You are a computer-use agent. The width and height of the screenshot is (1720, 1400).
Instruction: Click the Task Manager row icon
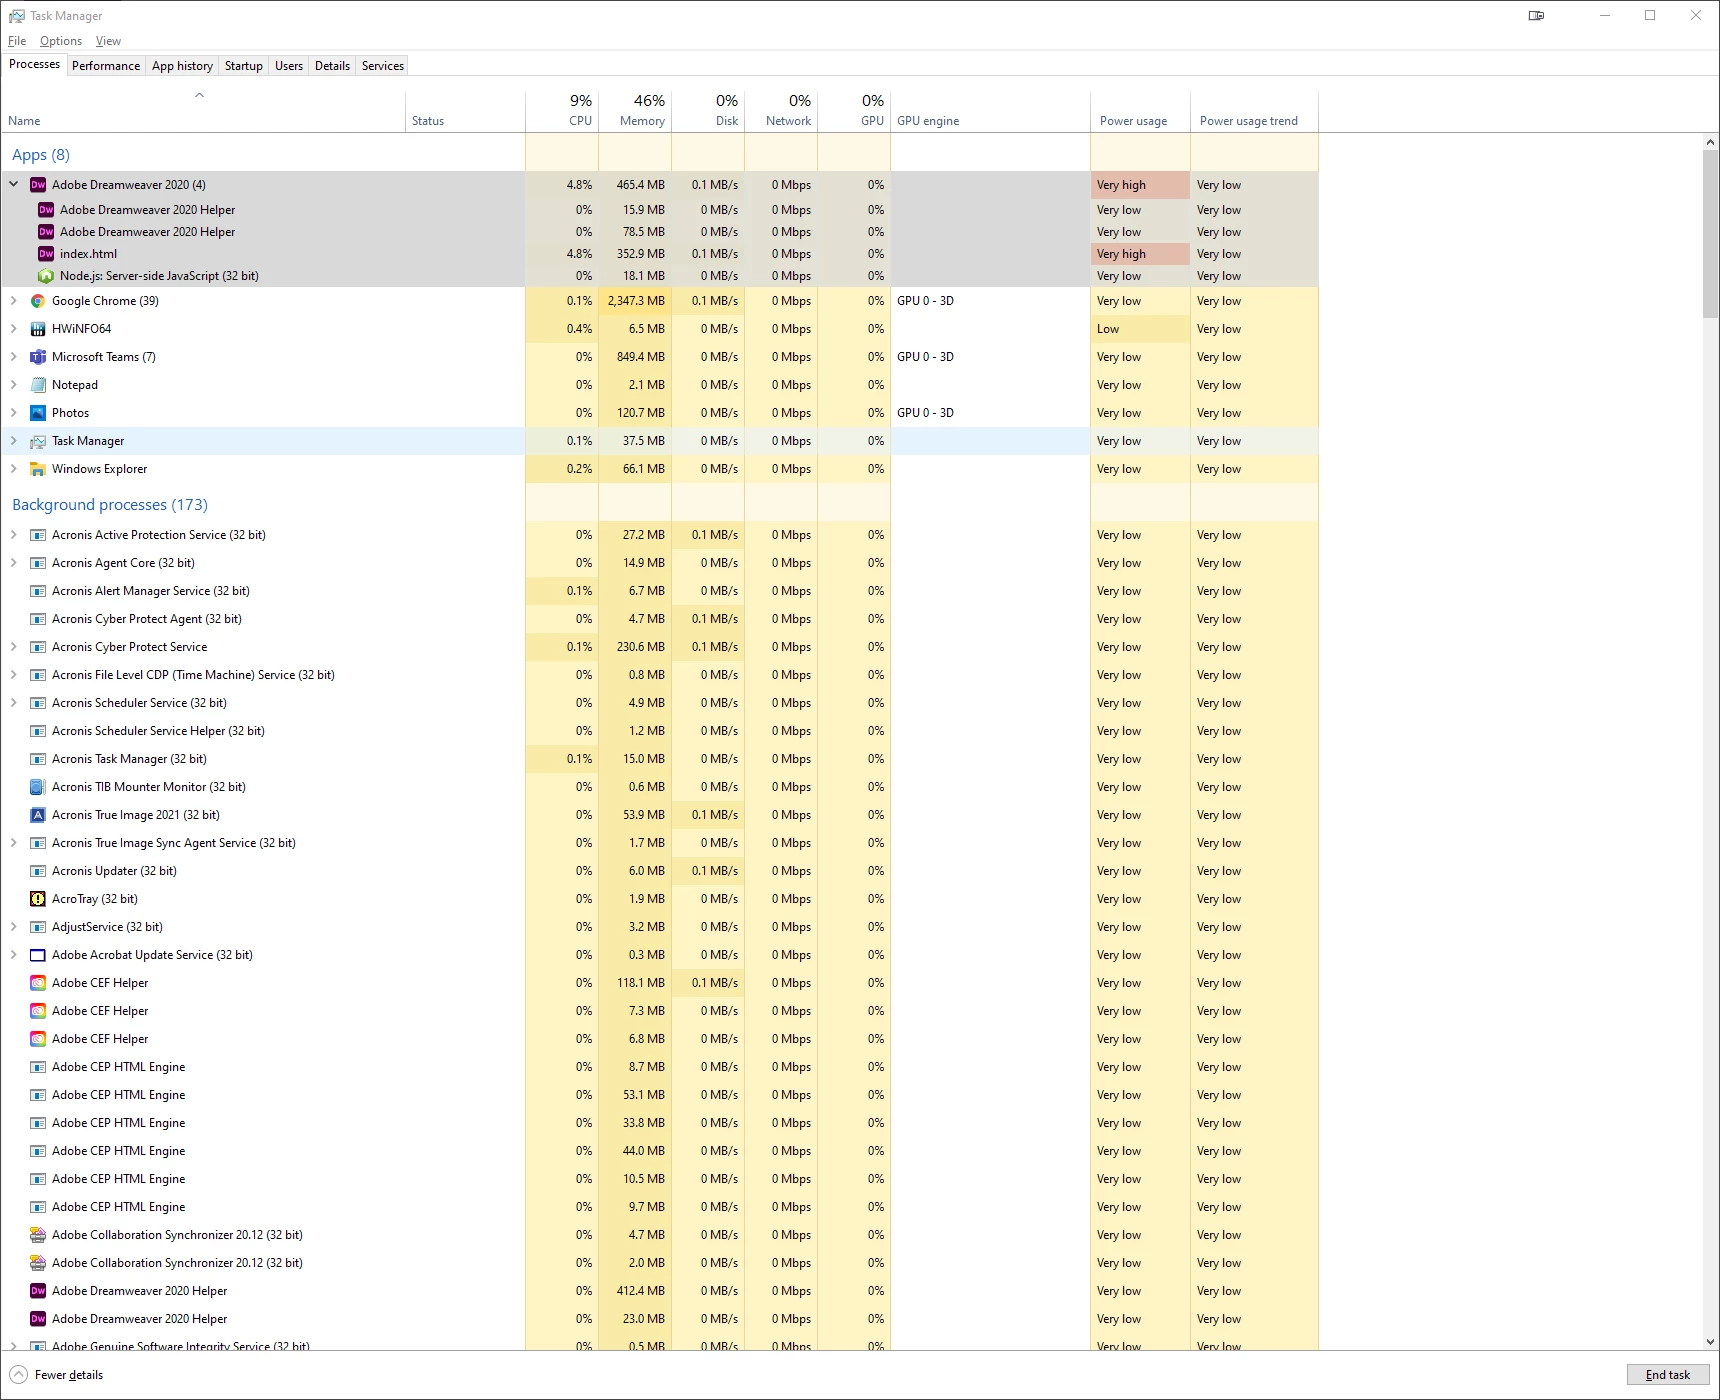click(x=38, y=441)
